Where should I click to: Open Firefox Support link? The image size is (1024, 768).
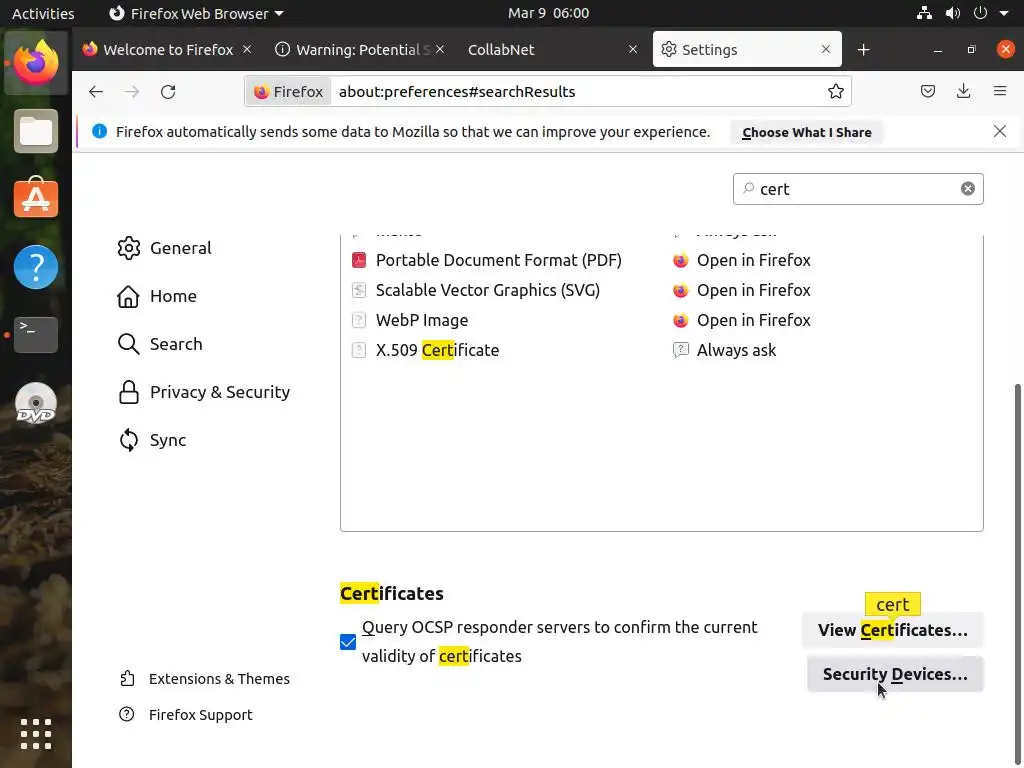pos(200,715)
